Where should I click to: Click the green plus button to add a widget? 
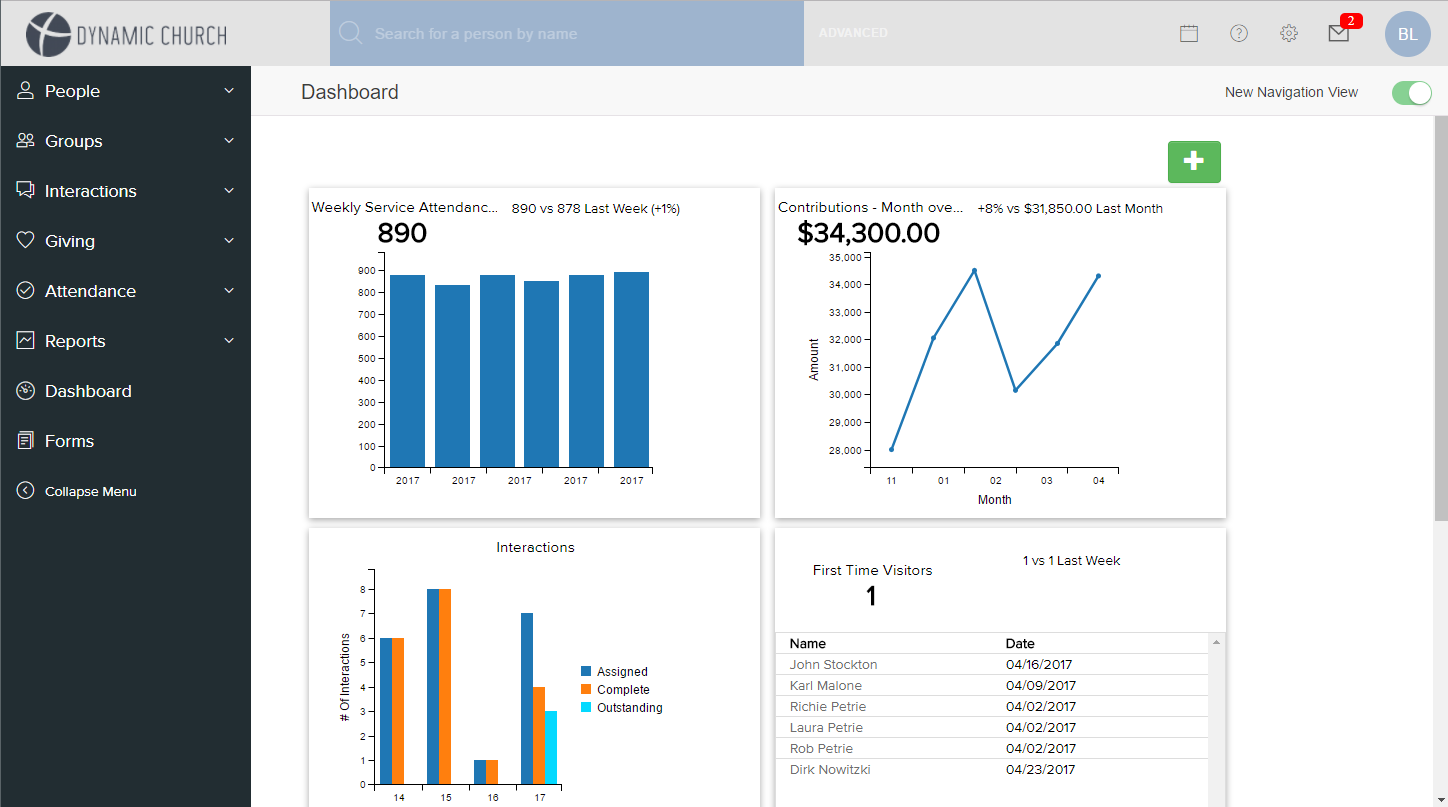[x=1194, y=161]
